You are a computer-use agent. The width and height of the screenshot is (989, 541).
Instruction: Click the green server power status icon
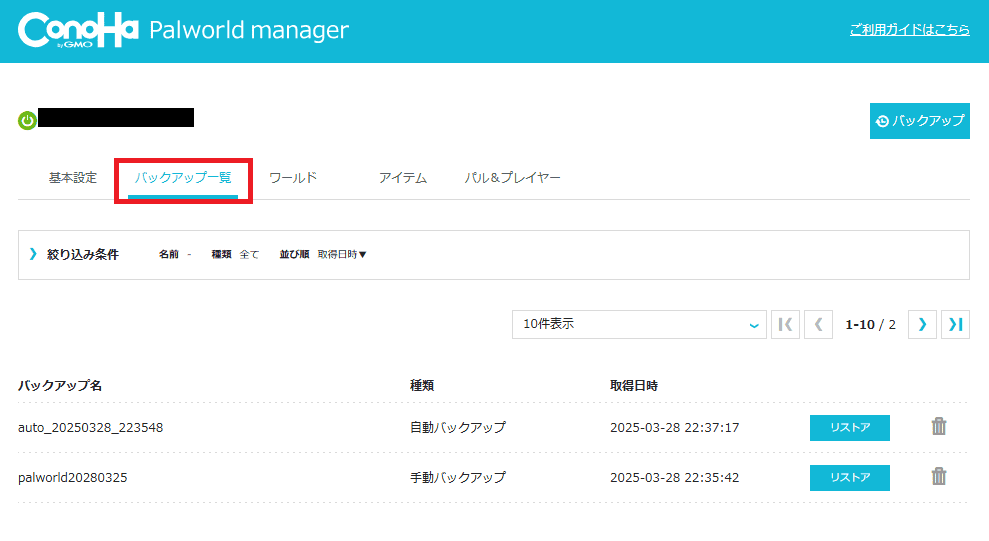27,120
